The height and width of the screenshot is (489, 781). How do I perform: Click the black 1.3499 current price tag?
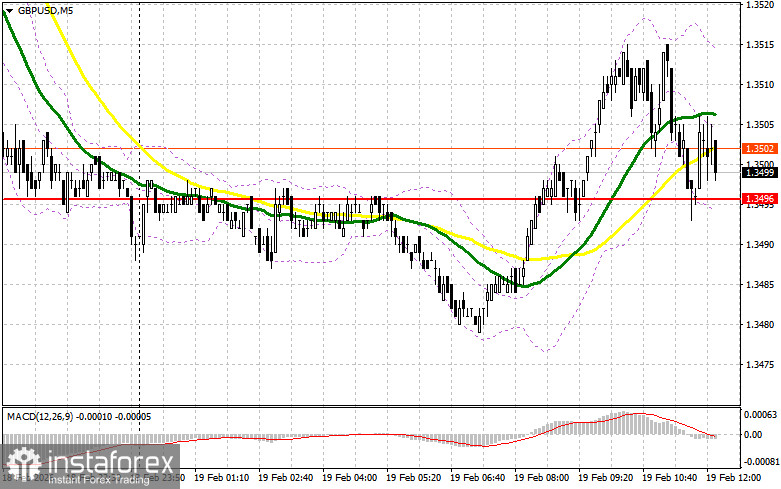pos(760,172)
